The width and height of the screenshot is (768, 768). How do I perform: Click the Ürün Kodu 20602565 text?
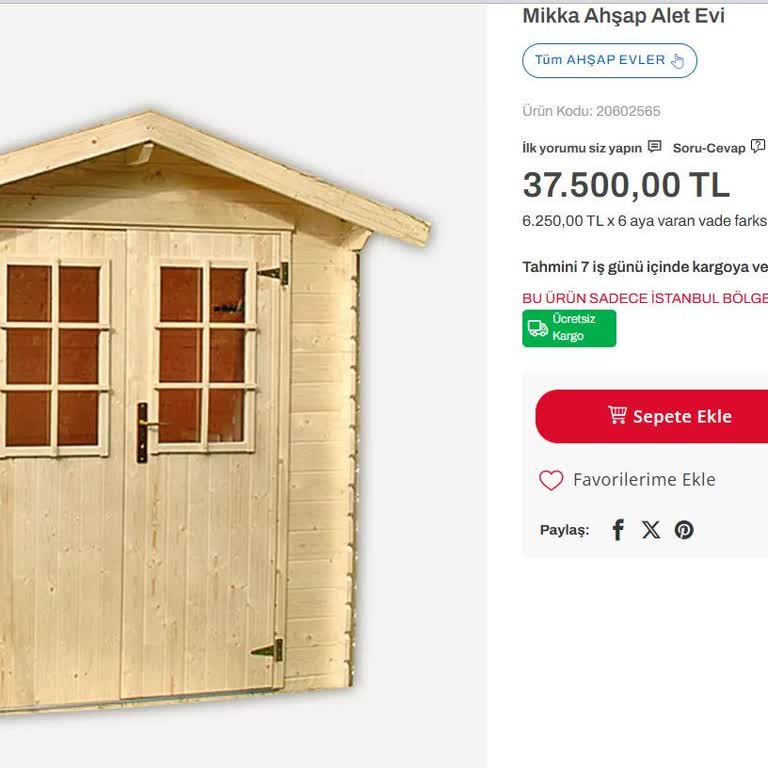591,111
